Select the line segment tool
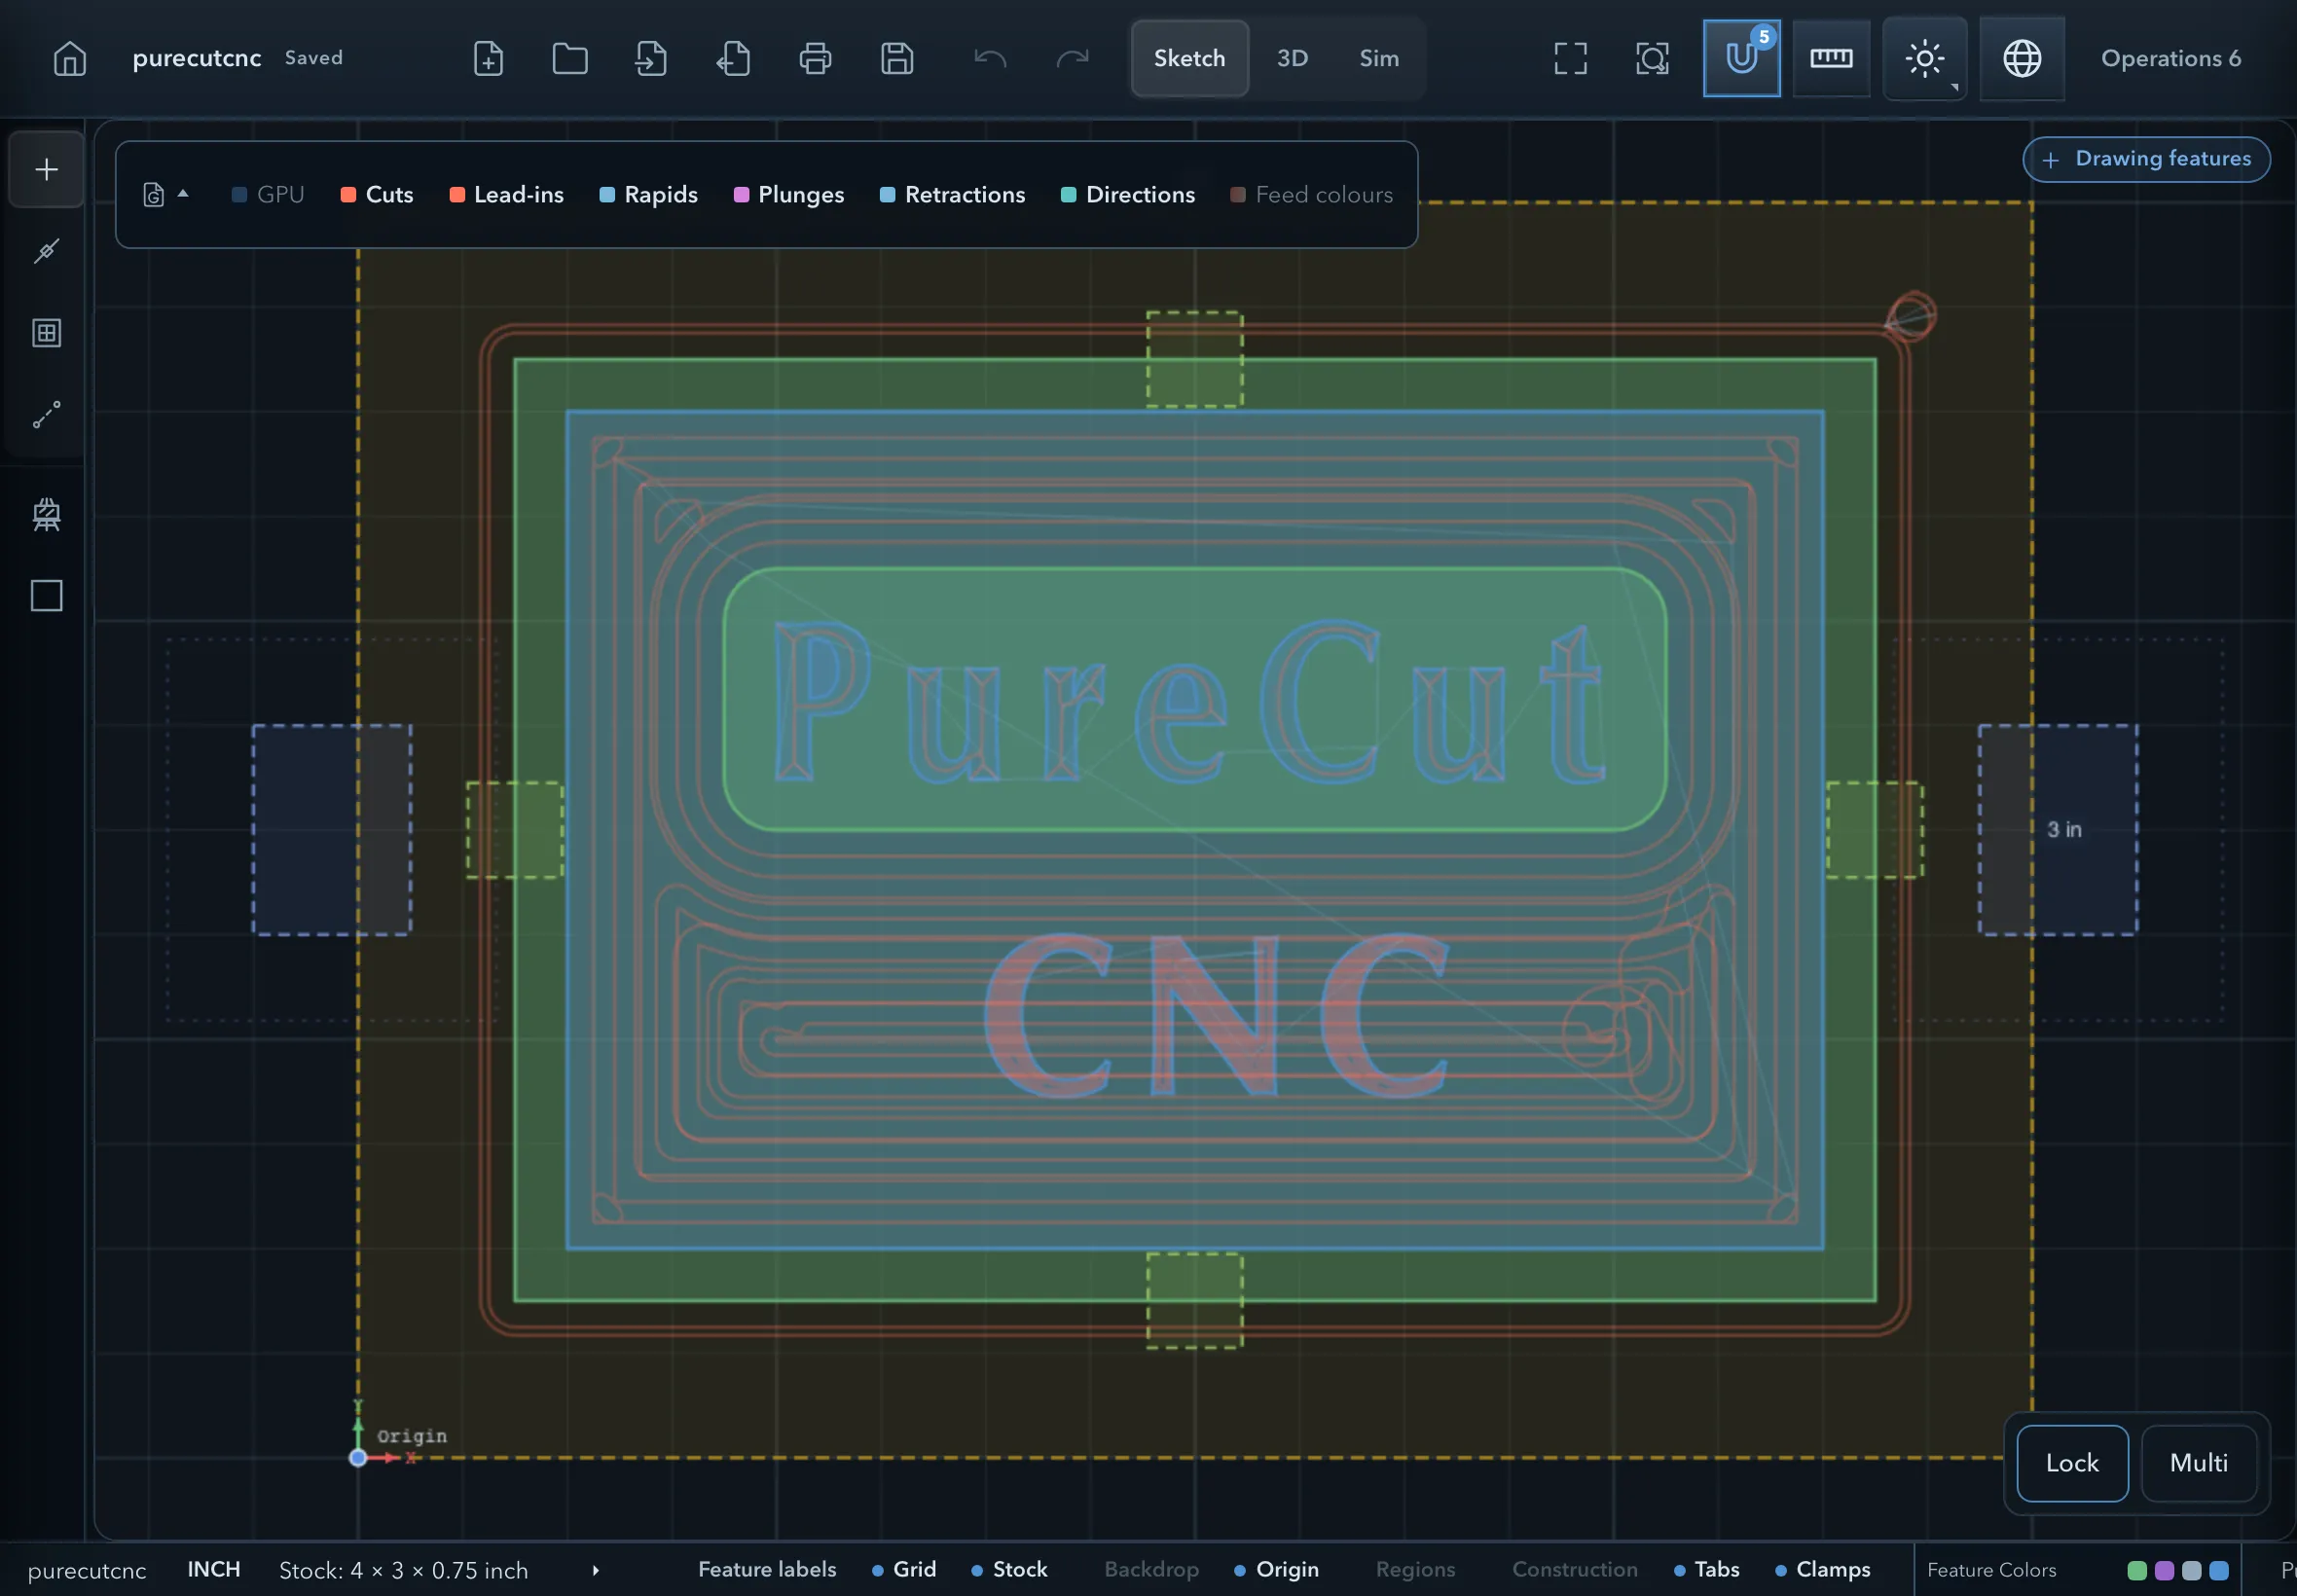Screen dimensions: 2297x1596 (46, 414)
